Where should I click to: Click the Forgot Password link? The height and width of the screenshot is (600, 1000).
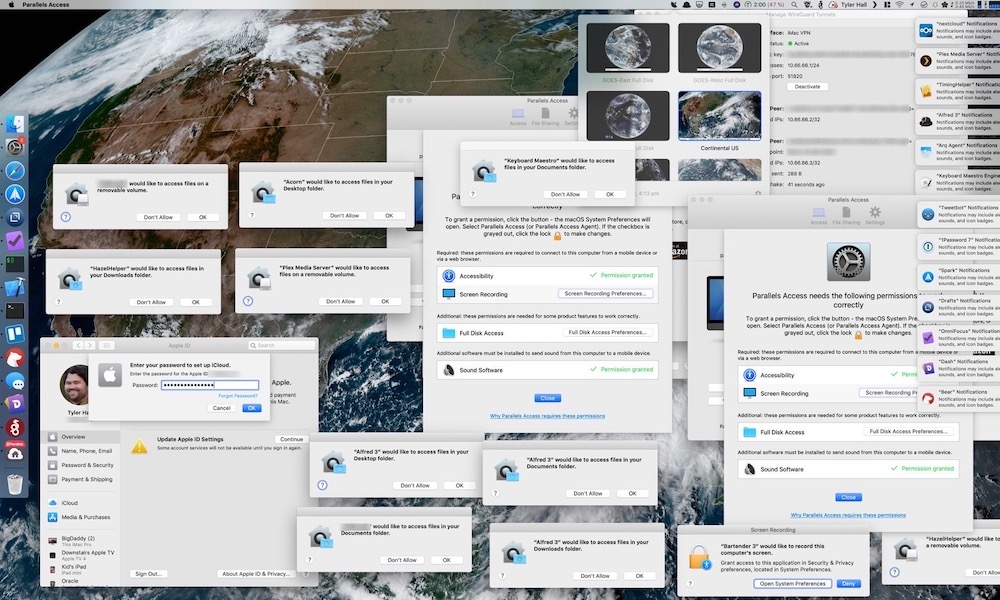pos(238,396)
